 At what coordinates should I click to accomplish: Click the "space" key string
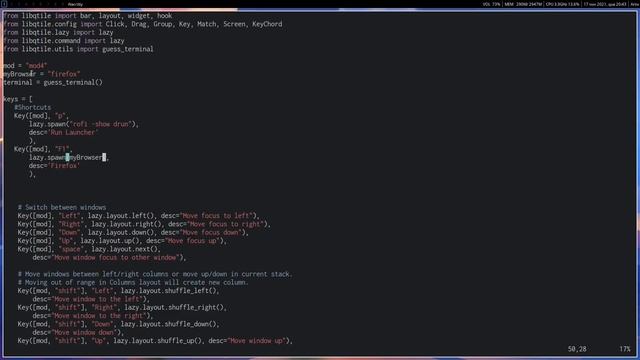(71, 249)
